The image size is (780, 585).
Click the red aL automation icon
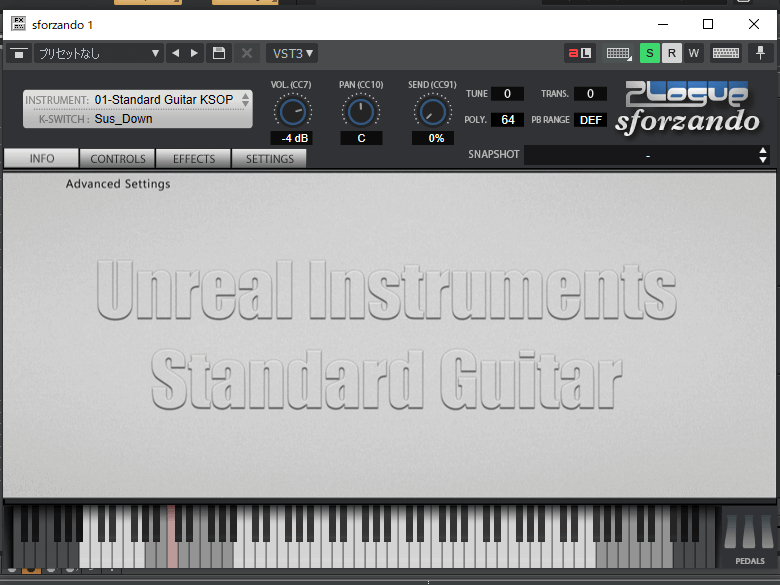pyautogui.click(x=580, y=53)
